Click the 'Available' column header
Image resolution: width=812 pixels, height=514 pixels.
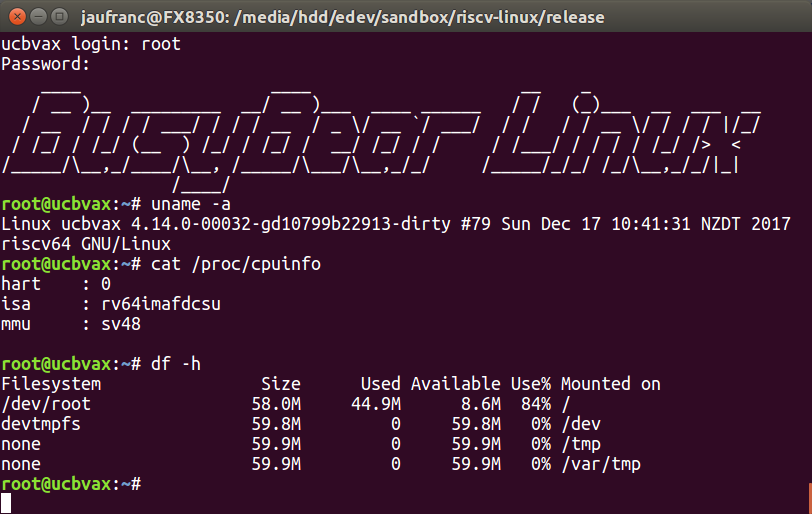[456, 384]
